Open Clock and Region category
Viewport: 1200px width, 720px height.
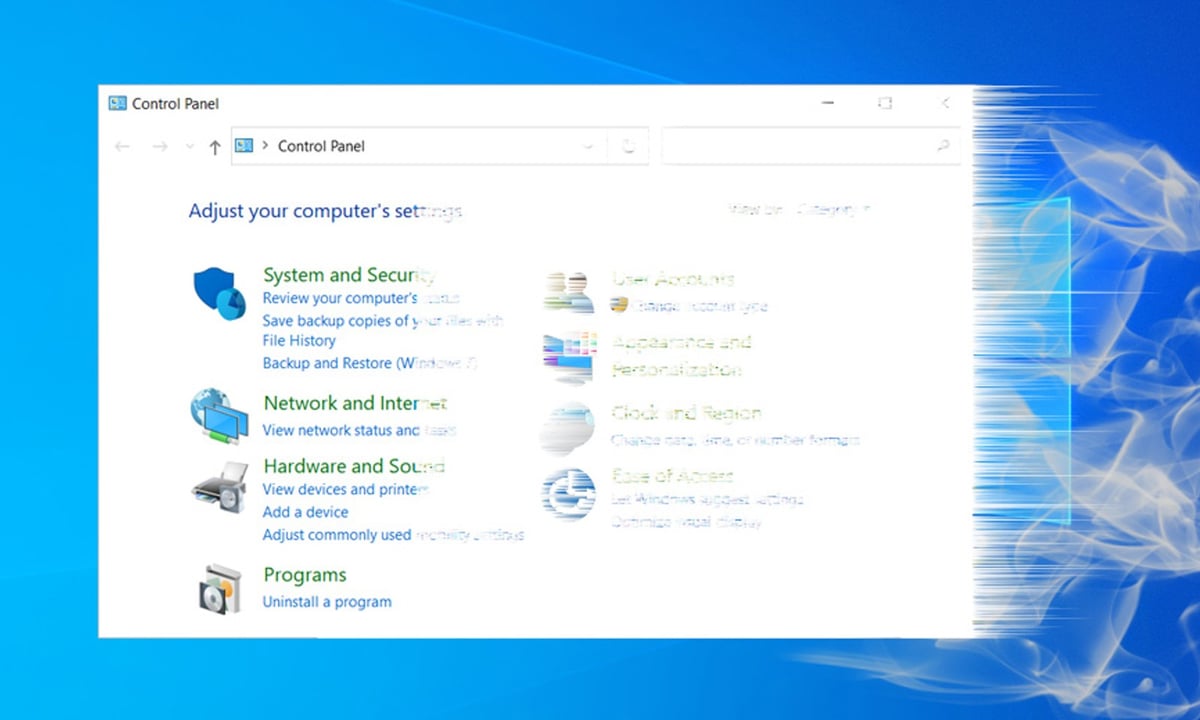point(686,413)
